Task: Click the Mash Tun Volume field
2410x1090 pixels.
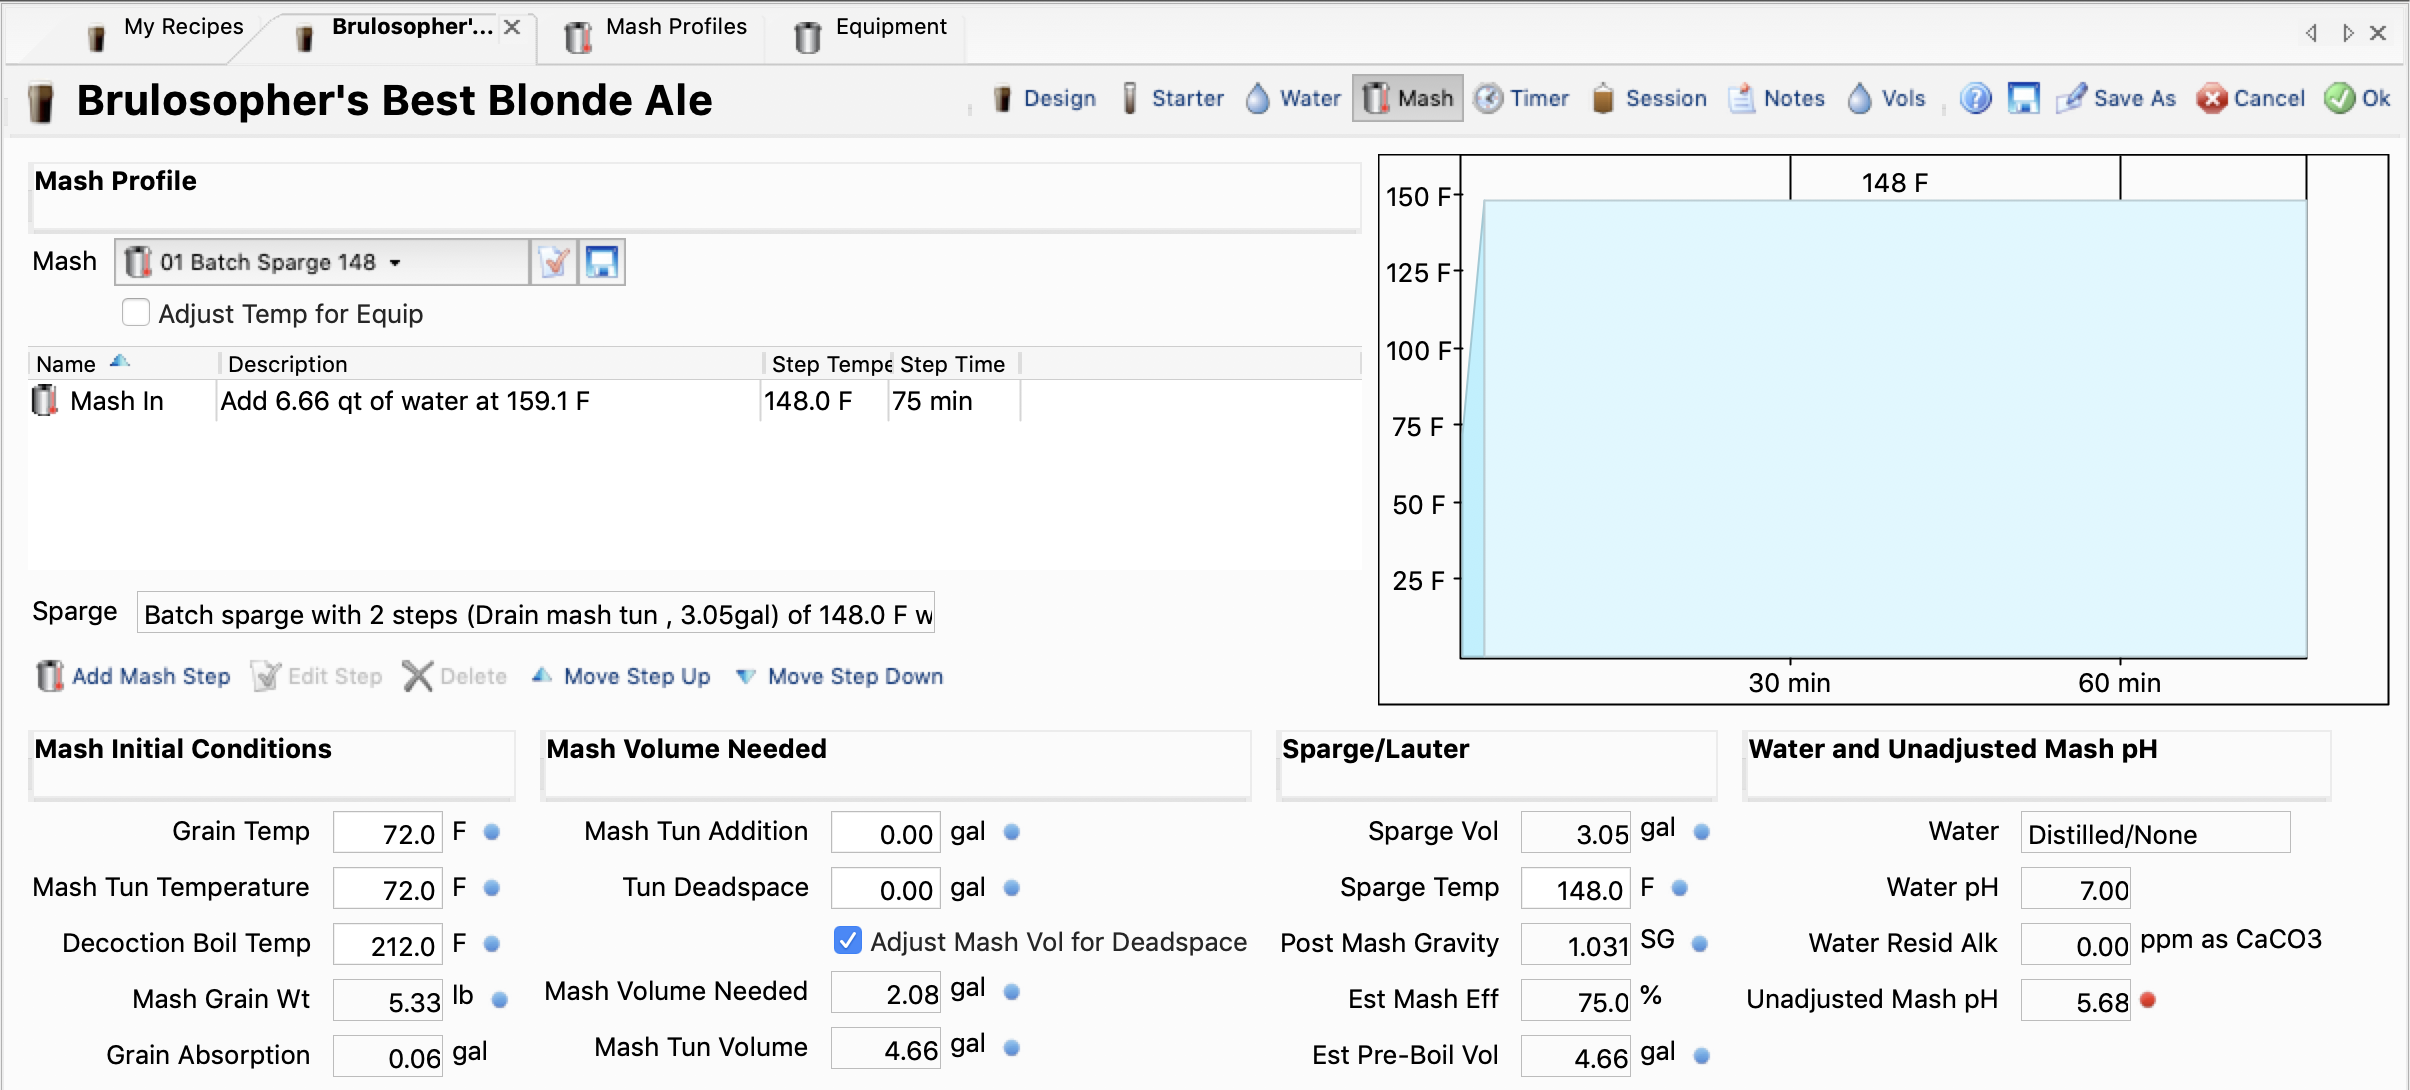Action: pos(886,1049)
